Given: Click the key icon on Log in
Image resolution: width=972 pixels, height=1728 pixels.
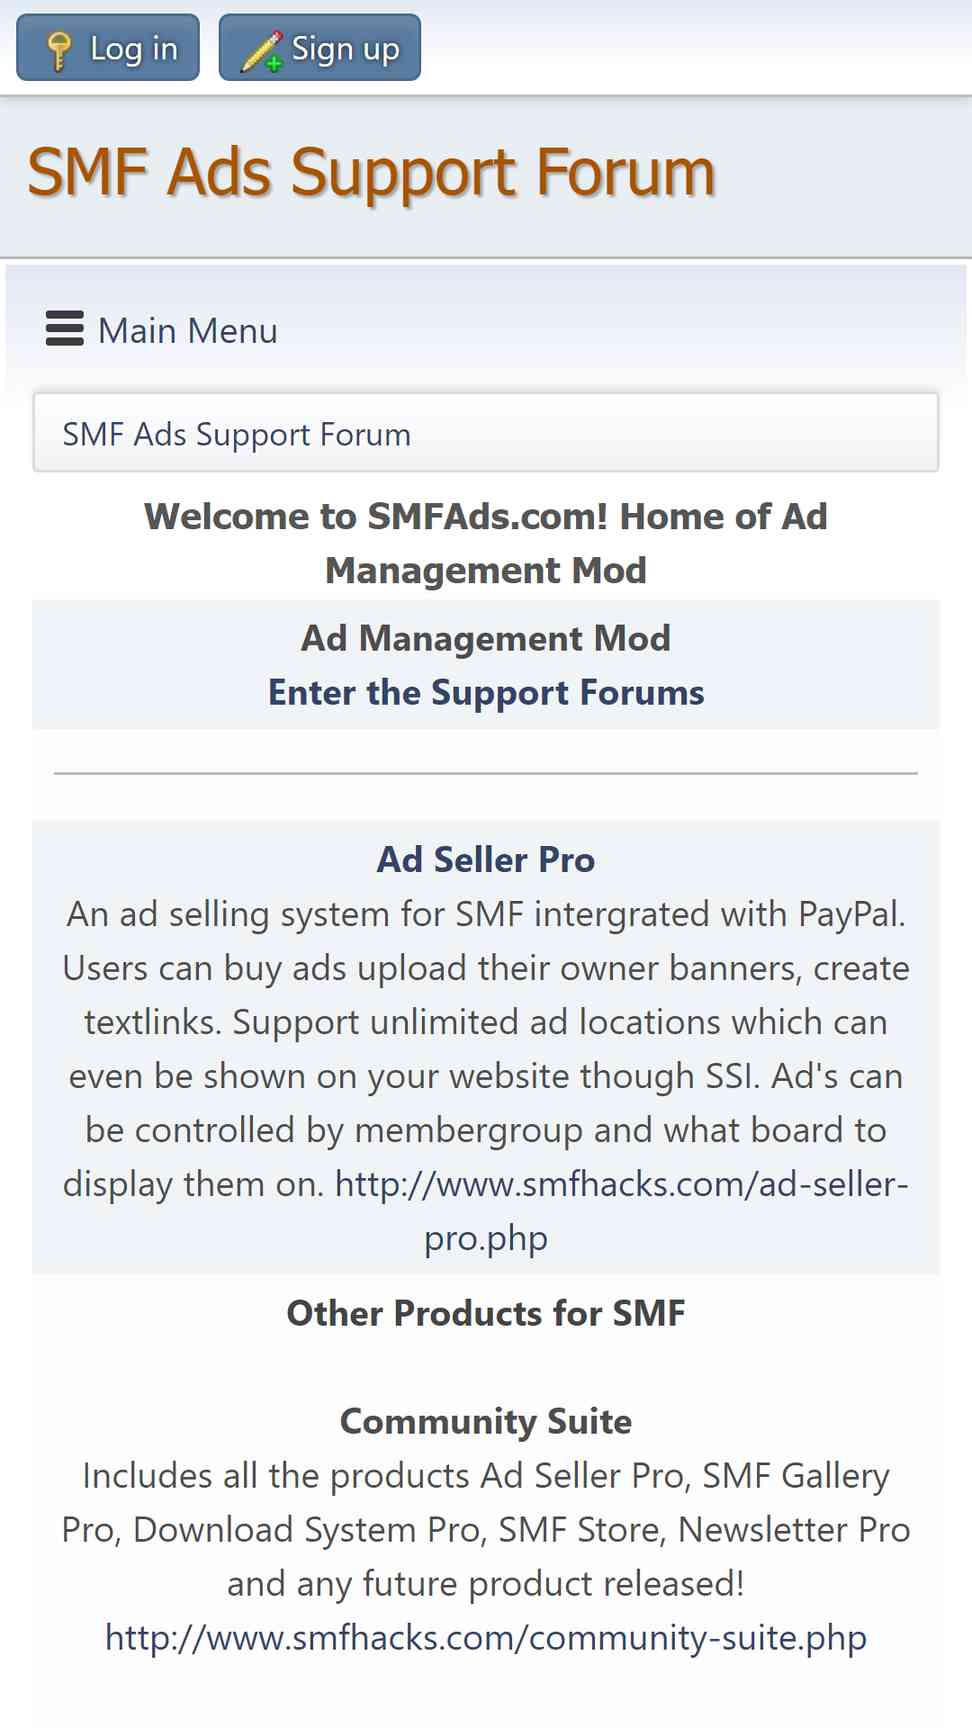Looking at the screenshot, I should point(59,50).
